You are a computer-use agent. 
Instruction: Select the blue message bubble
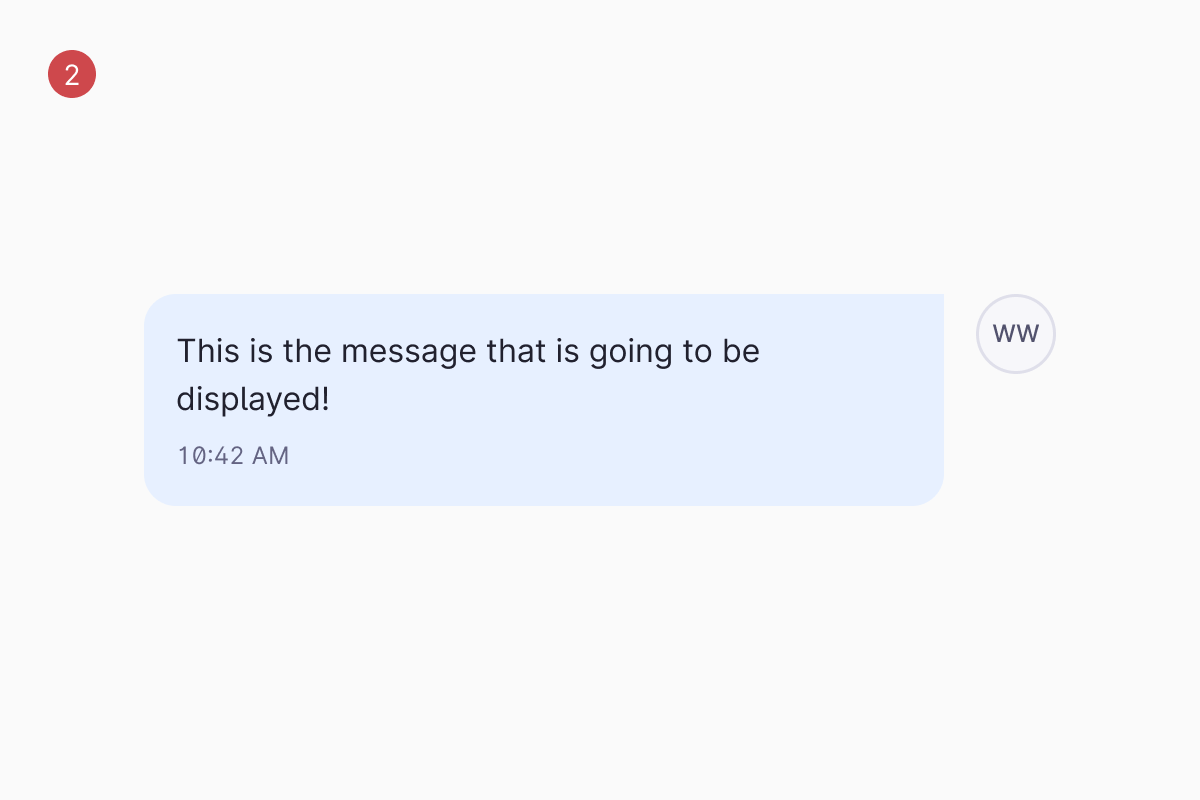click(x=544, y=400)
